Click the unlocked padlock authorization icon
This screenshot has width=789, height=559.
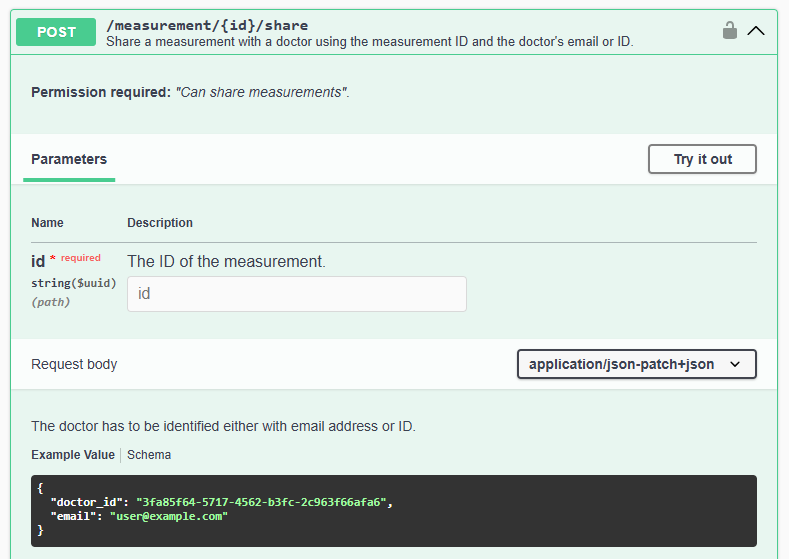[730, 30]
